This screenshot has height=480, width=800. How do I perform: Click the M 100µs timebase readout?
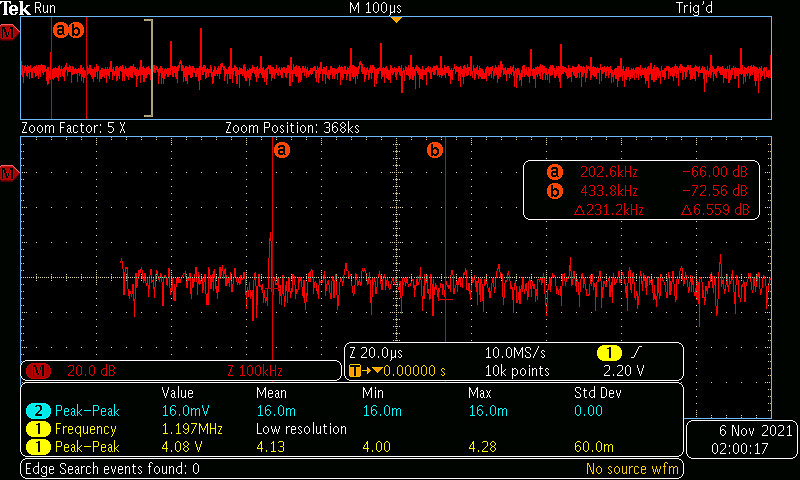[x=375, y=8]
